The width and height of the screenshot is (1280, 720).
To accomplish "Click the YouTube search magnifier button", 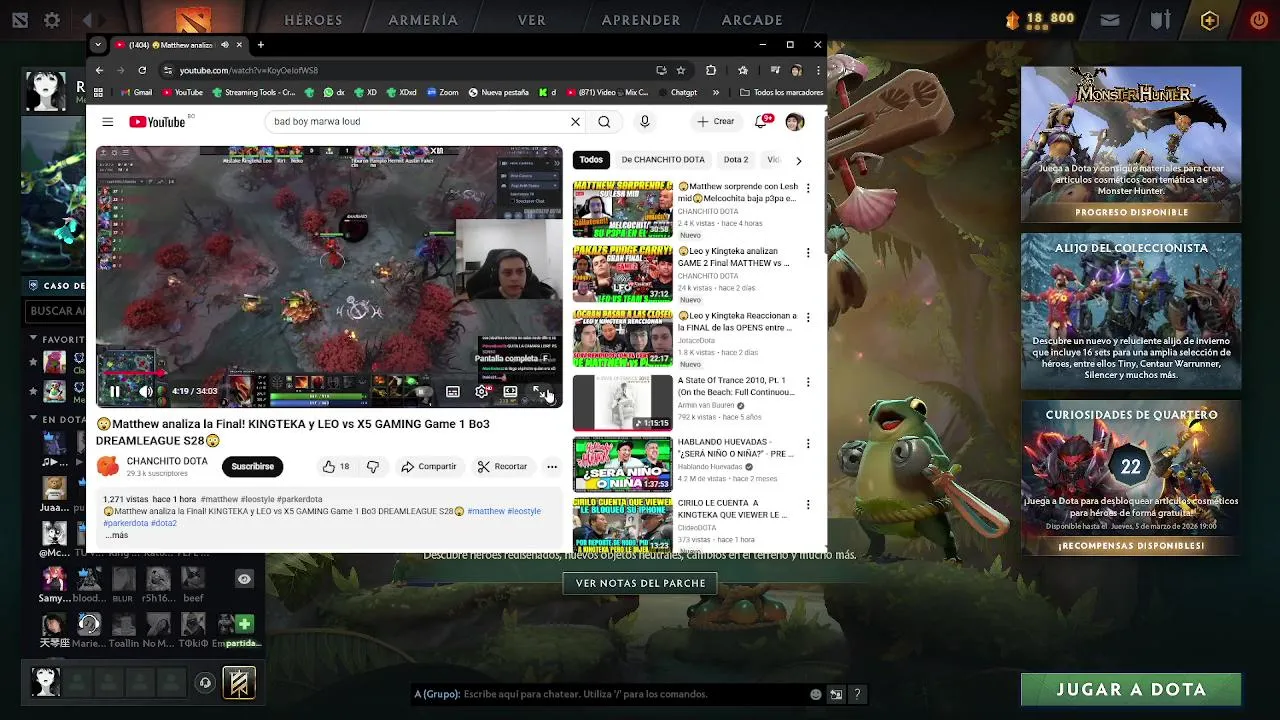I will click(604, 121).
